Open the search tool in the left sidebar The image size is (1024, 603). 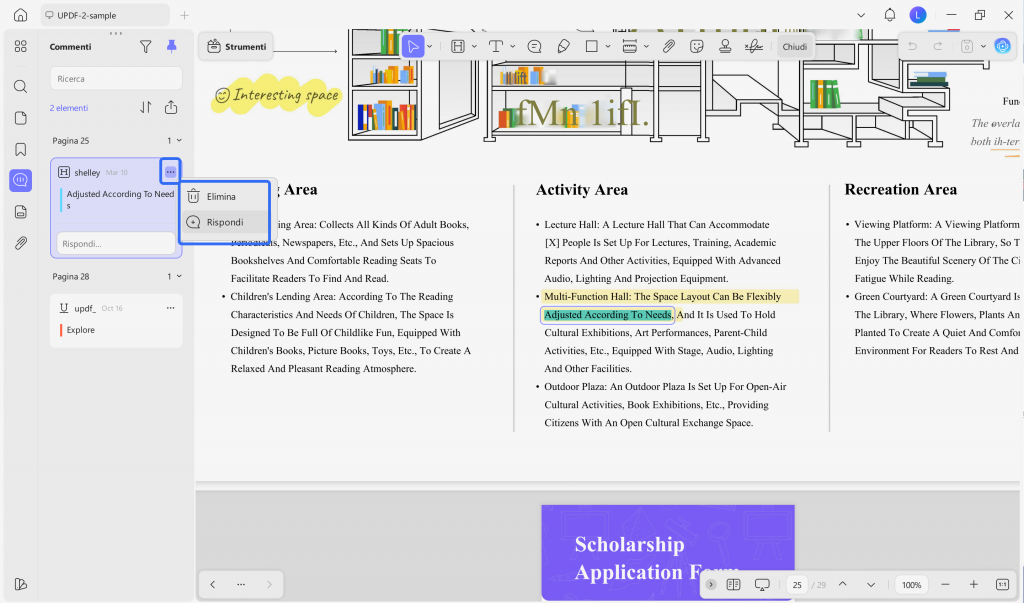21,86
